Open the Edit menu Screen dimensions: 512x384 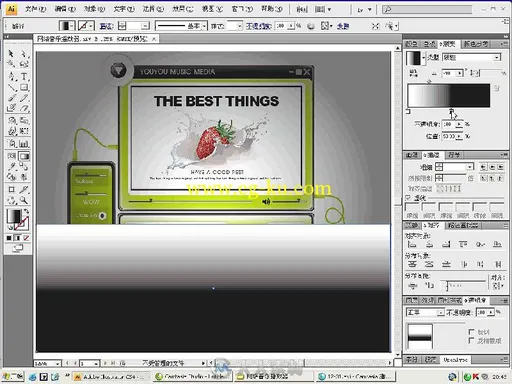65,9
